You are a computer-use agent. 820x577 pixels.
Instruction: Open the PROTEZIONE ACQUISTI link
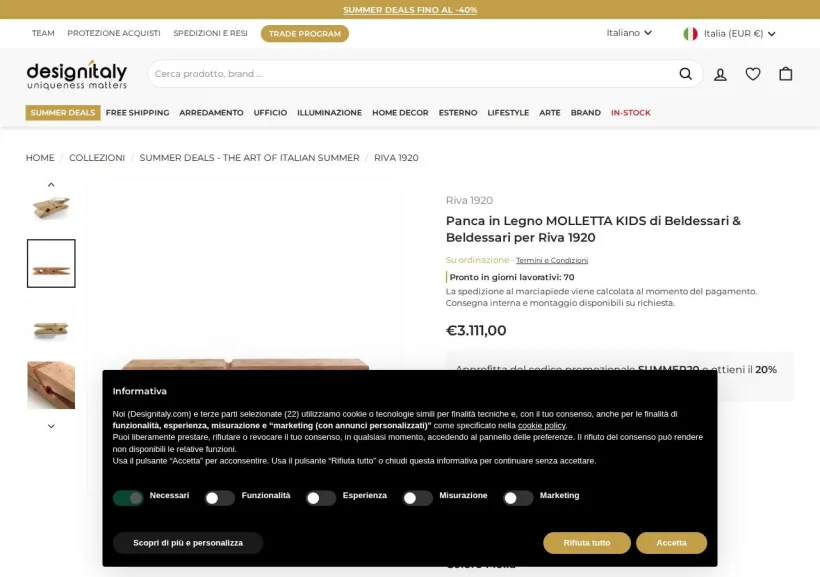114,33
